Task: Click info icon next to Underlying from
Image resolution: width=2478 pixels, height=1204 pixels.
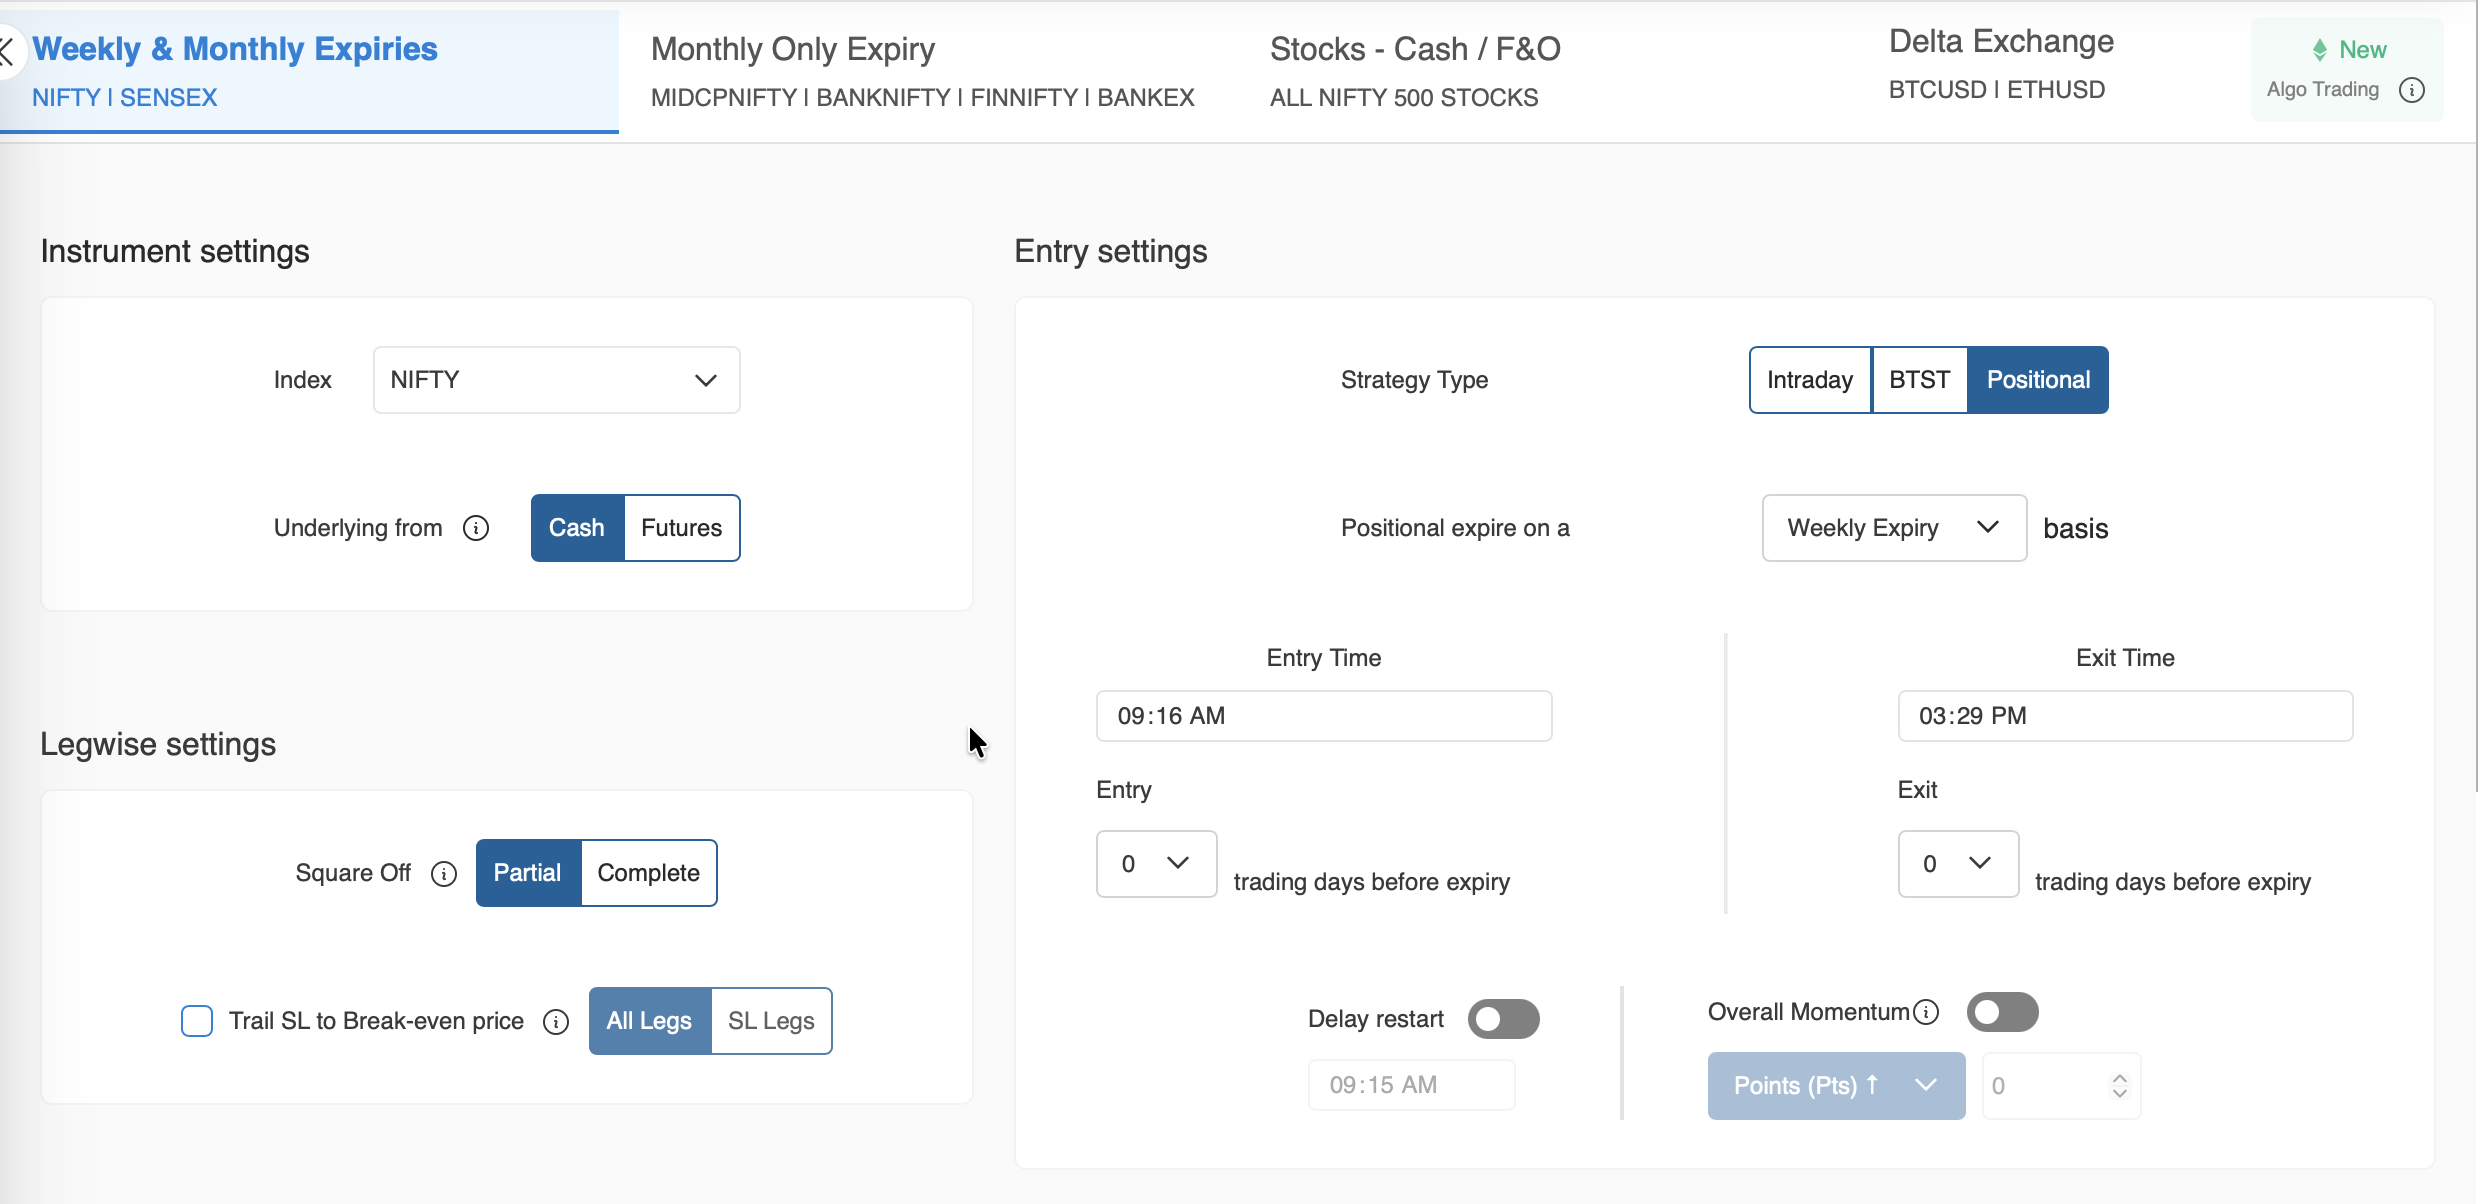Action: 476,528
